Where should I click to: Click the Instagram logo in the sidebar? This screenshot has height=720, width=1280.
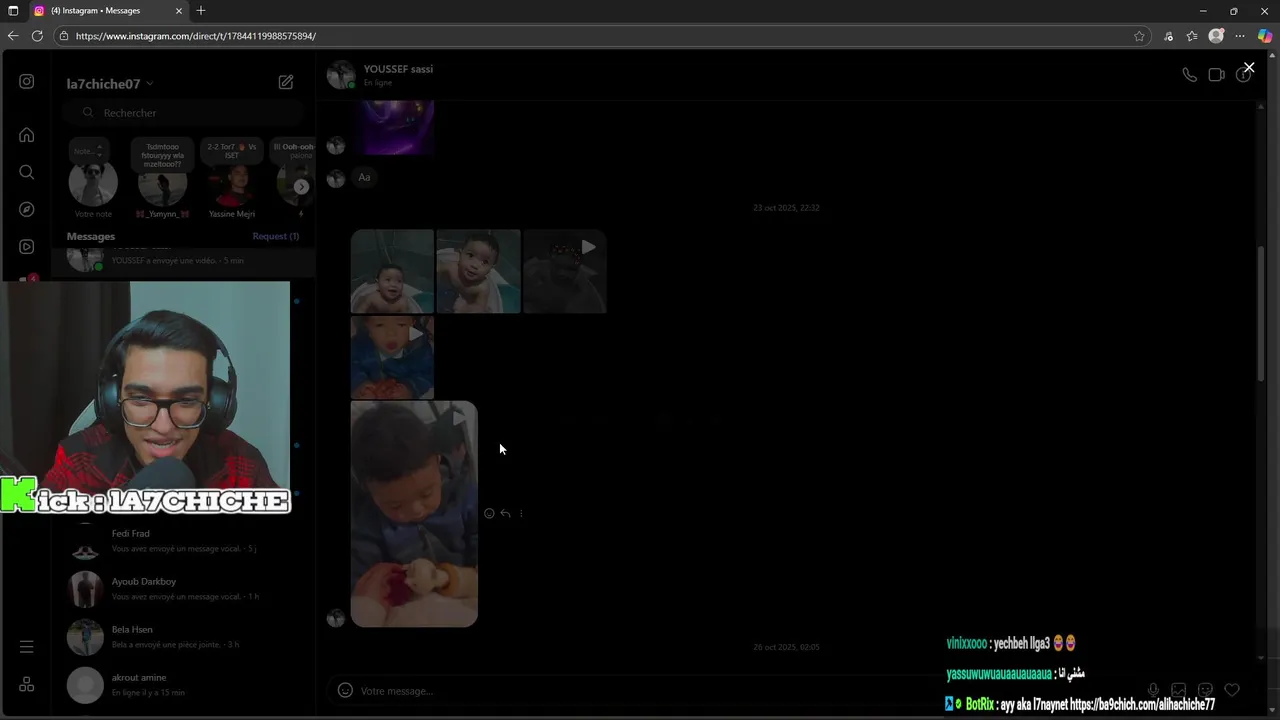27,82
